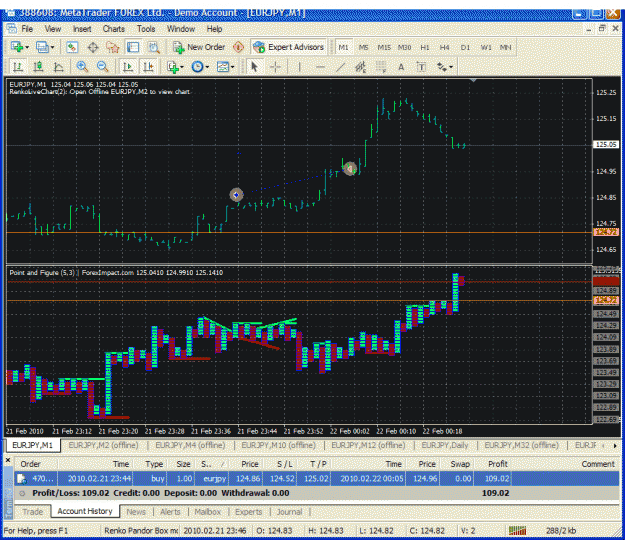Launch MetaEditor from the toolbar
Screen dimensions: 625x540
pos(238,47)
